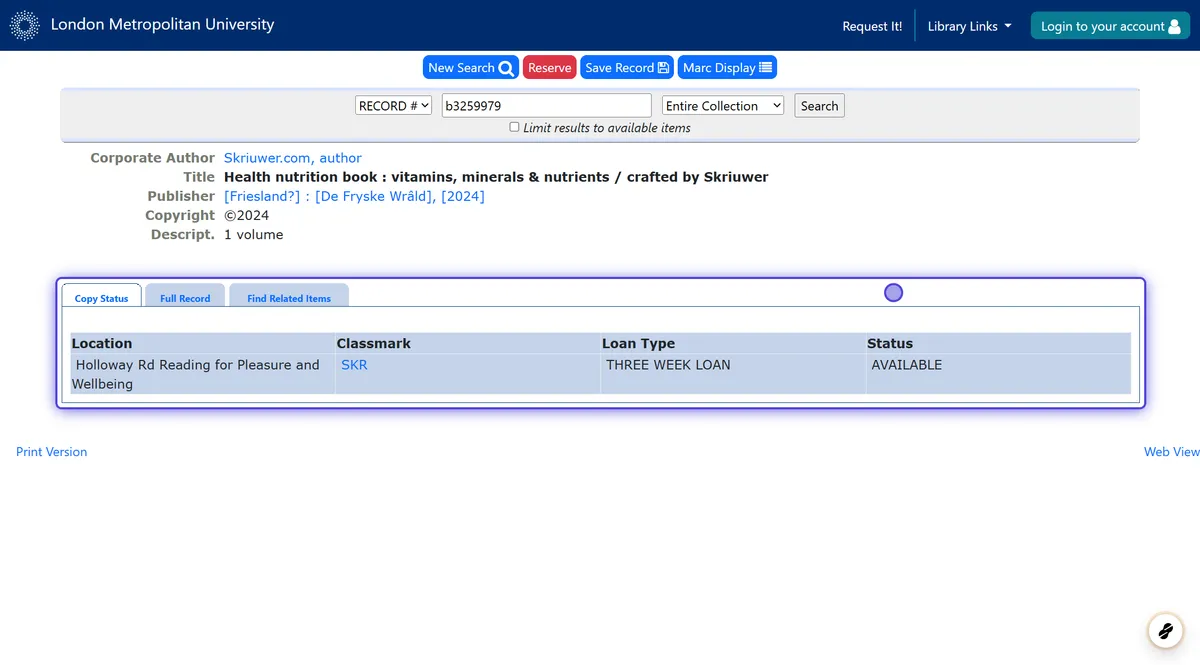Open the SKR classmark link
Image resolution: width=1200 pixels, height=665 pixels.
354,365
